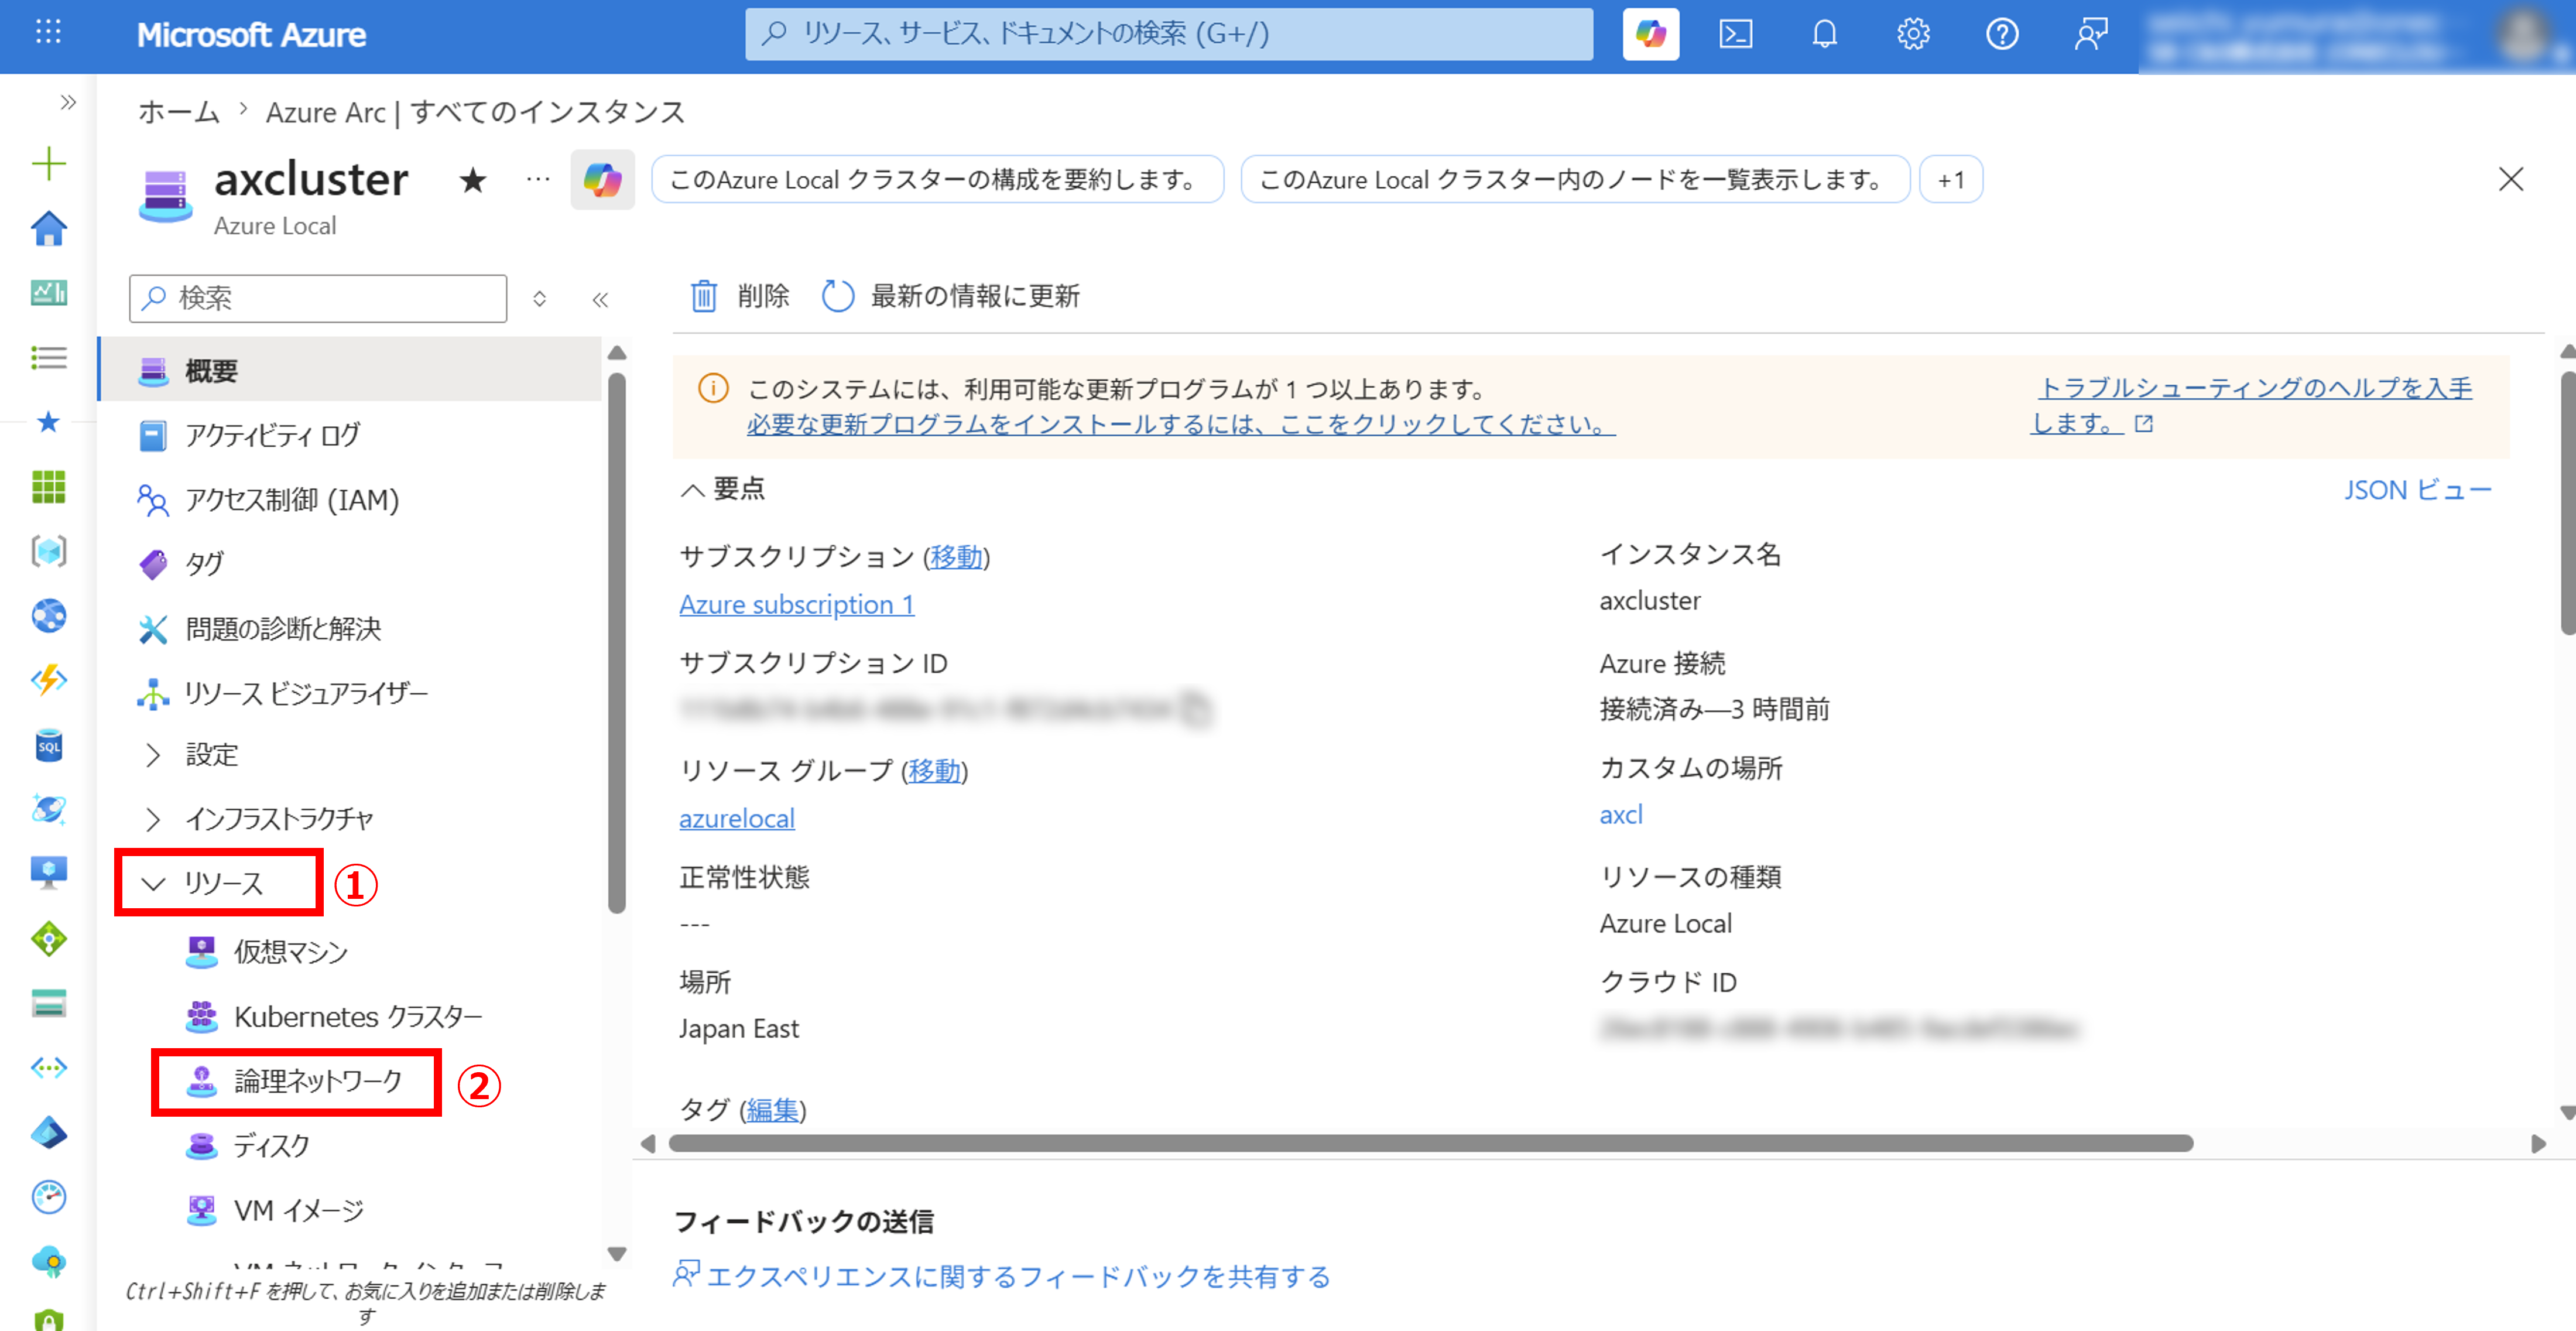Open All resources green grid icon
The height and width of the screenshot is (1331, 2576).
tap(48, 487)
